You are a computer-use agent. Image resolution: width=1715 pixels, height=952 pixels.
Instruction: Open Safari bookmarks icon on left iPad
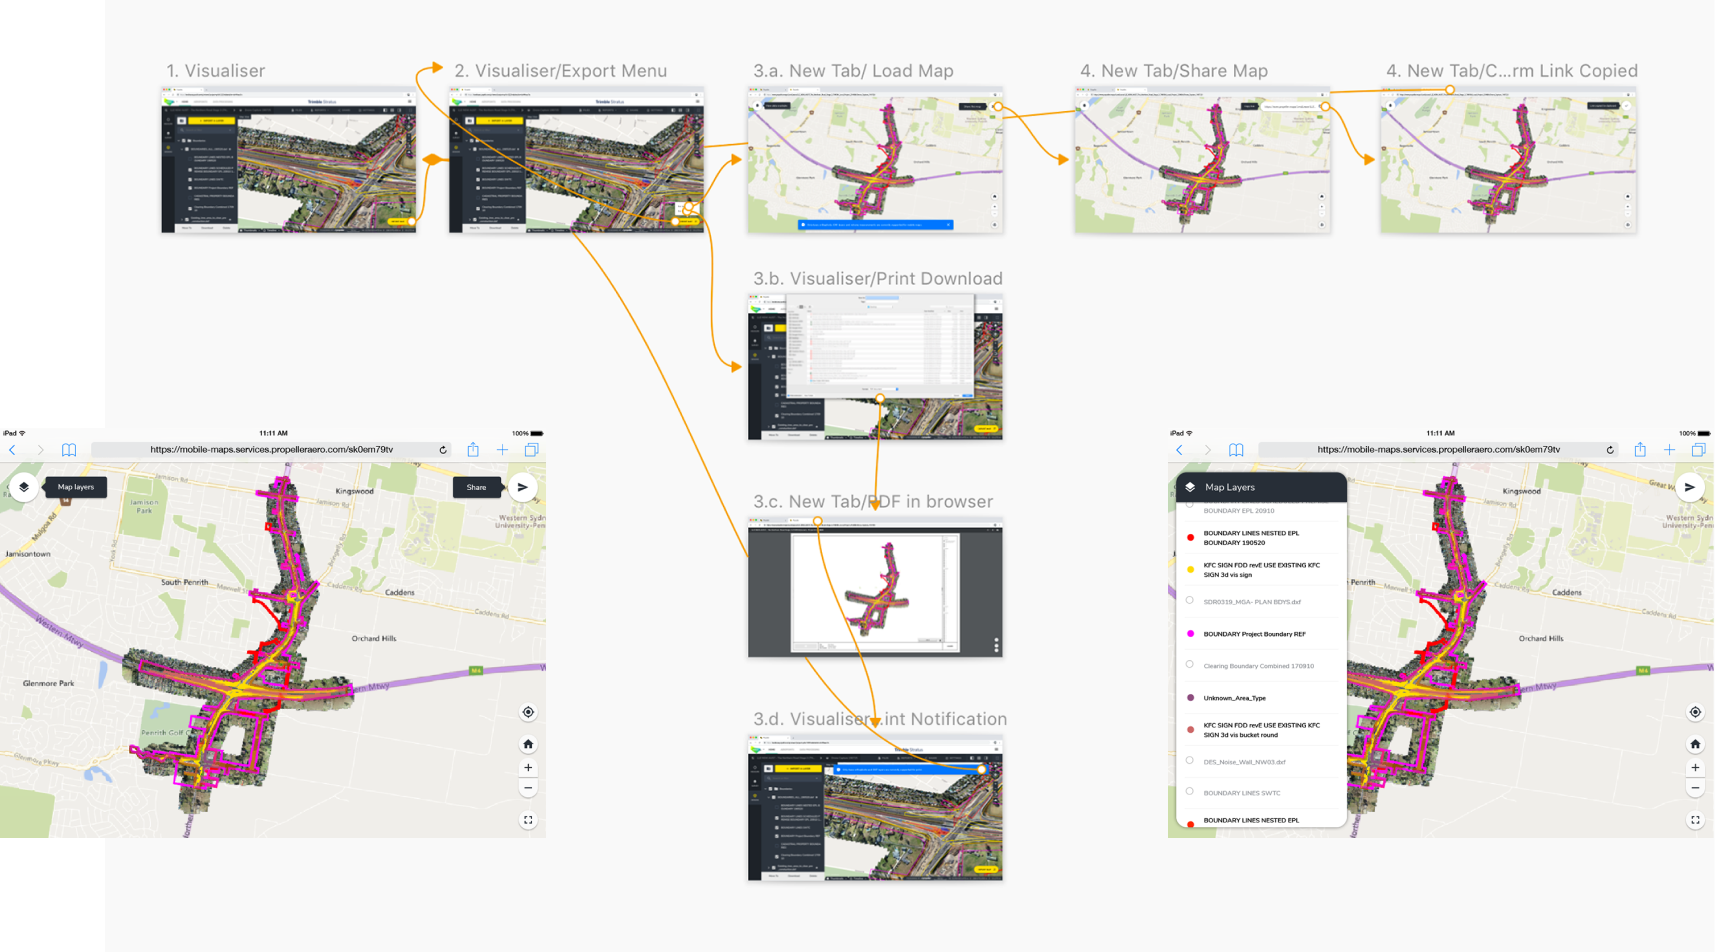coord(69,450)
